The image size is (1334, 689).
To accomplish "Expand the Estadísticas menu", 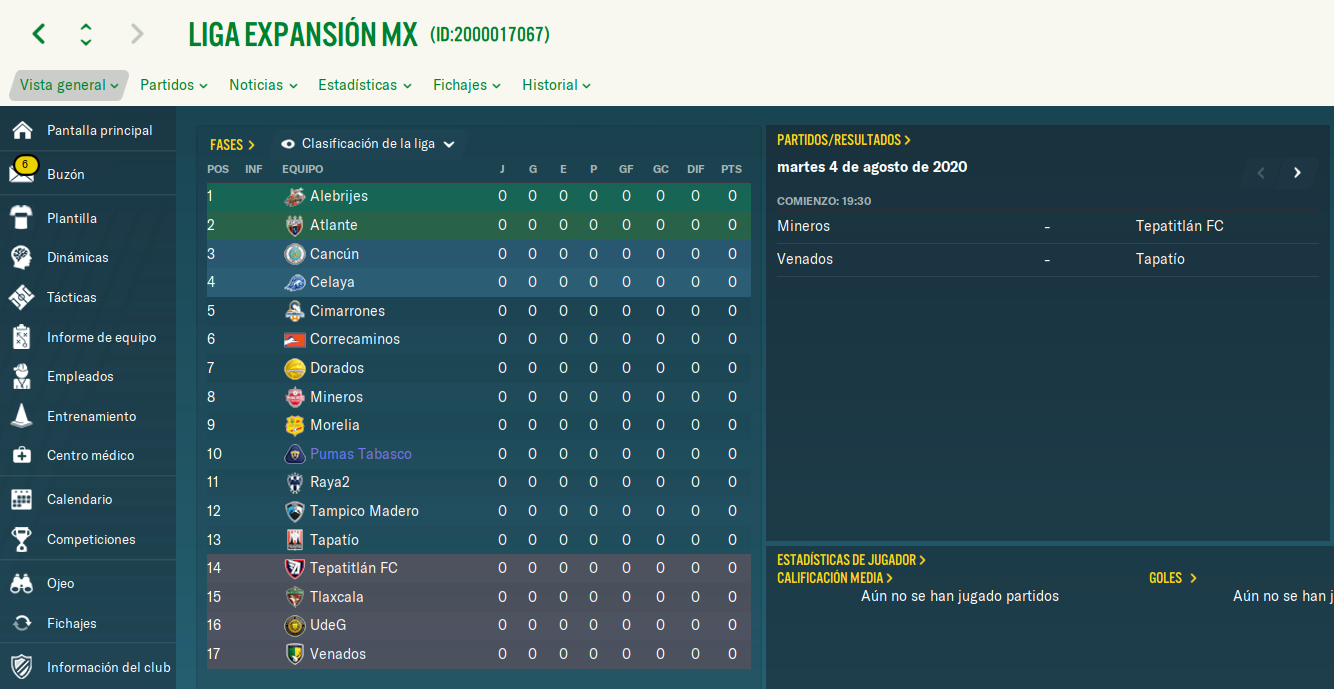I will [365, 85].
